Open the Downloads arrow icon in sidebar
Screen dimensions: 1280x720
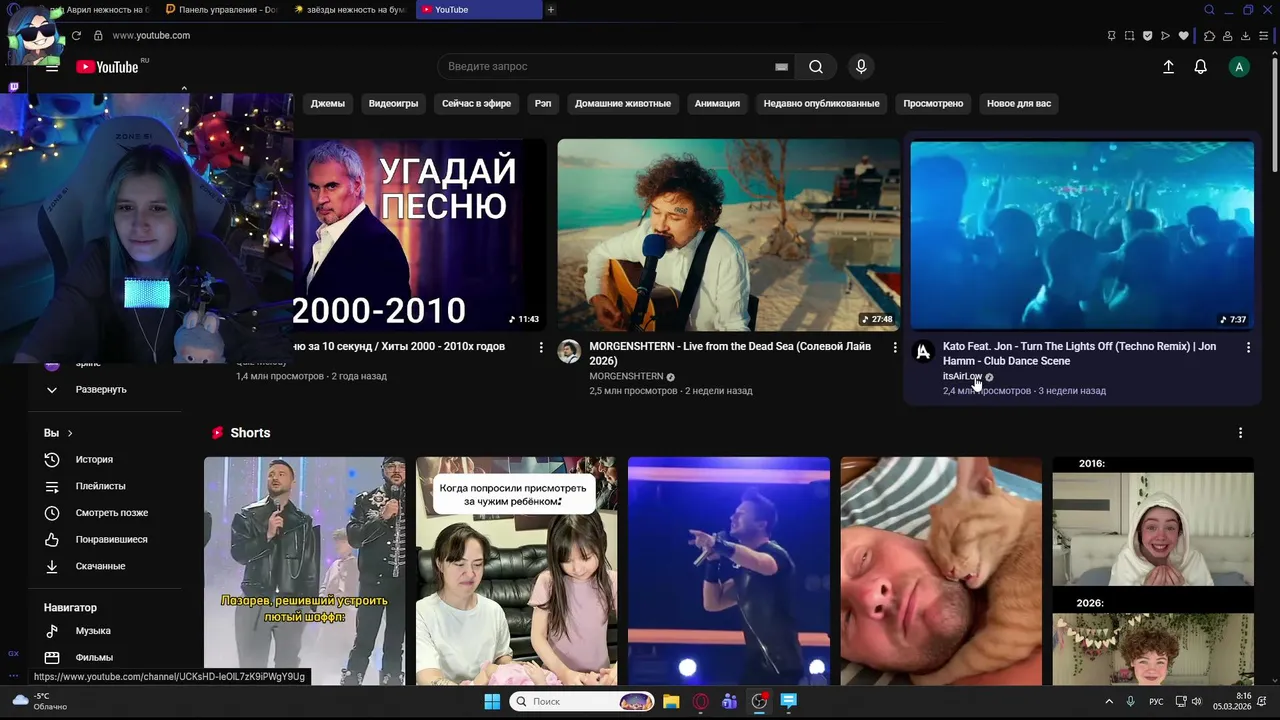52,566
